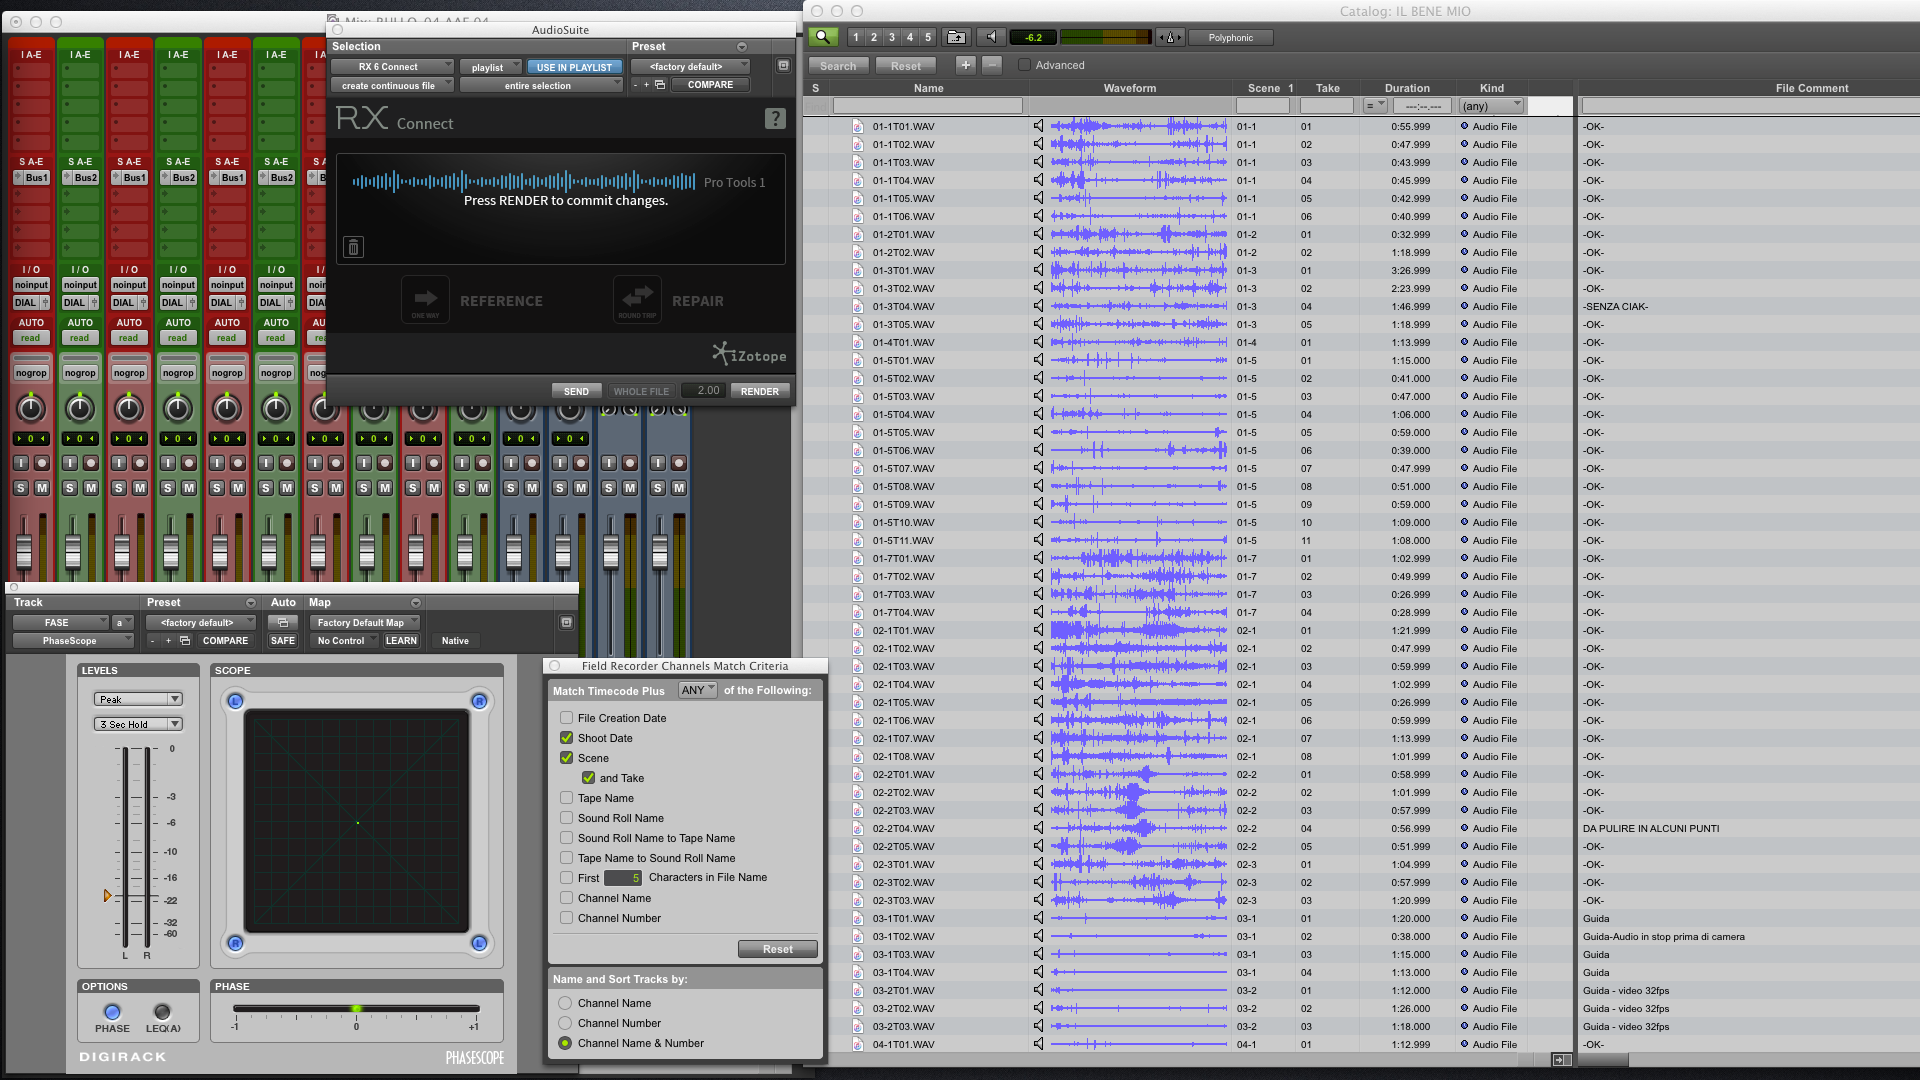The height and width of the screenshot is (1080, 1920).
Task: Click the Catalog bottom-right corner view icon
Action: tap(1561, 1059)
